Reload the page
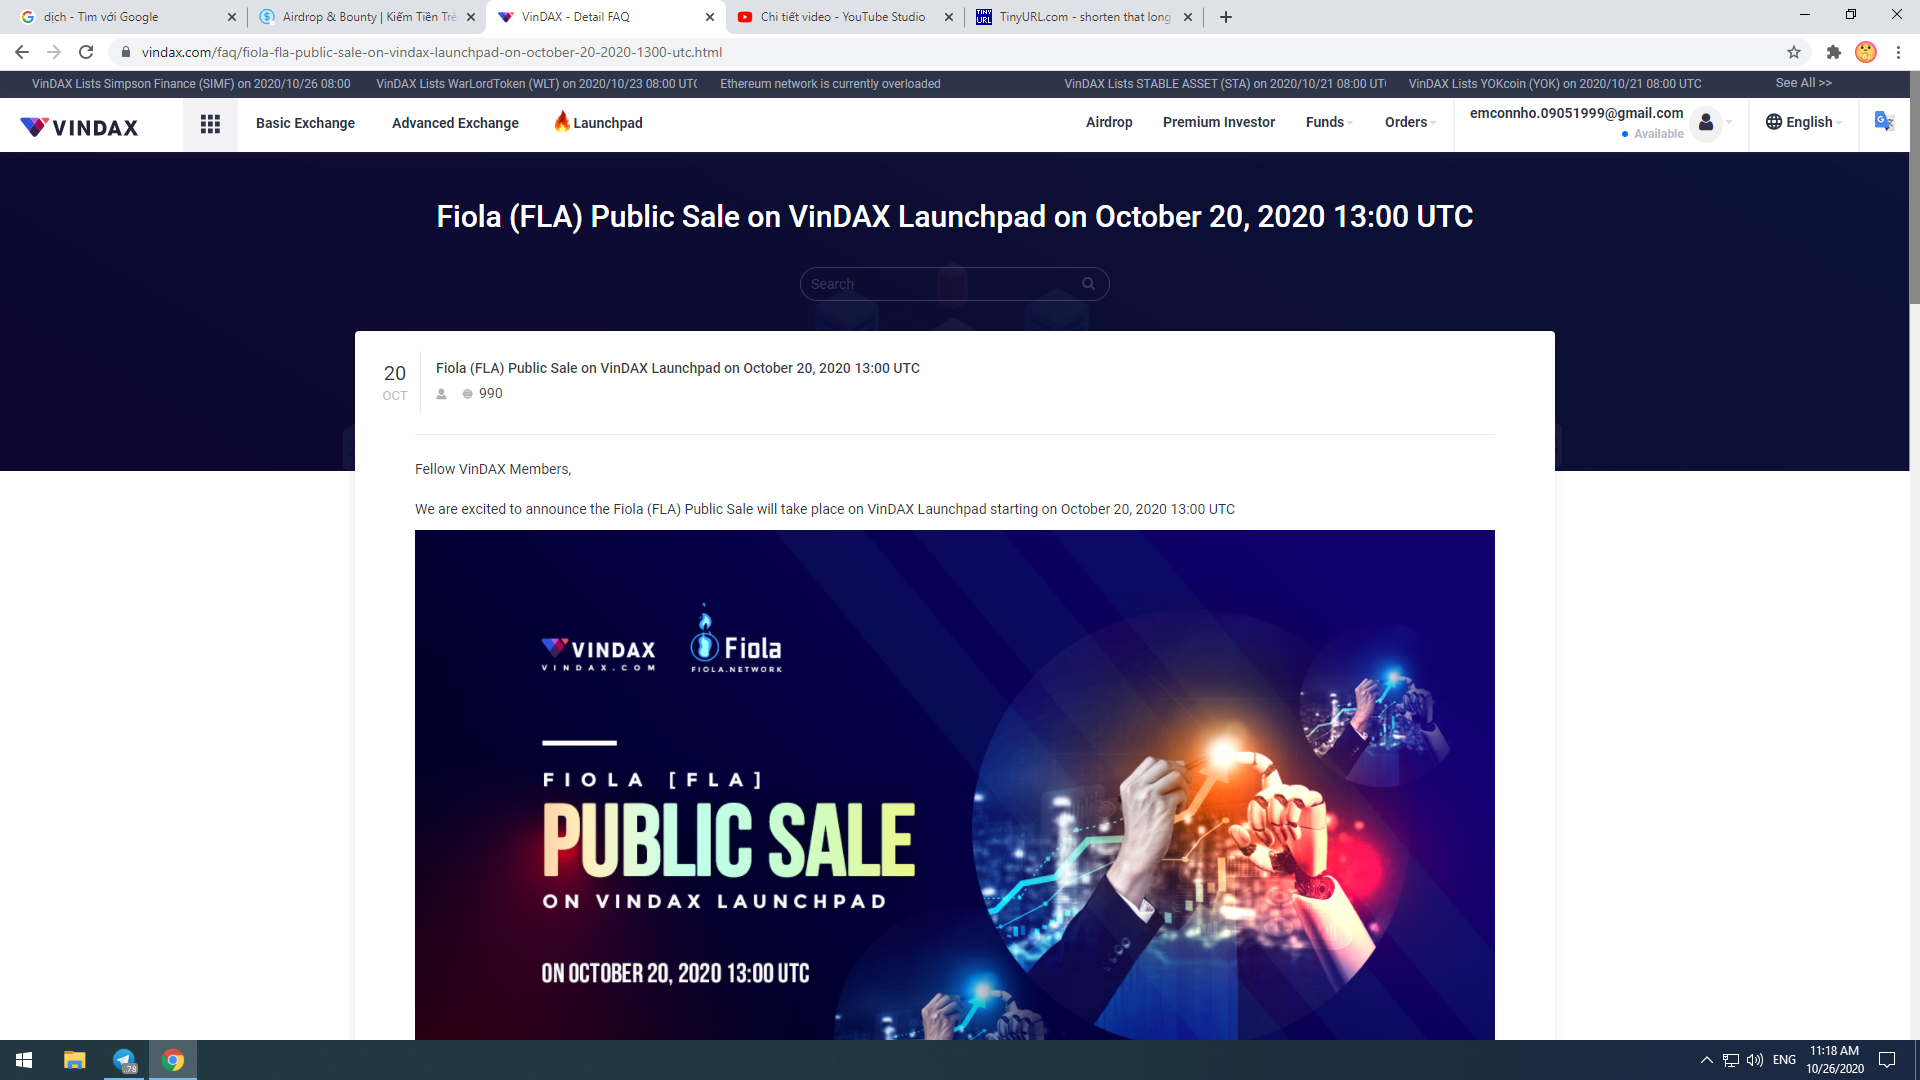Viewport: 1920px width, 1080px height. tap(86, 52)
